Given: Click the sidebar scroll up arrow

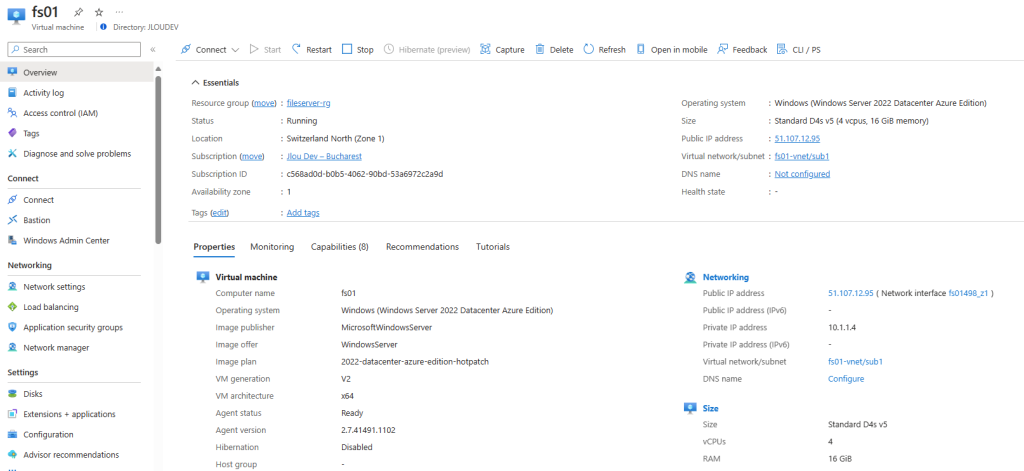Looking at the screenshot, I should [x=158, y=69].
